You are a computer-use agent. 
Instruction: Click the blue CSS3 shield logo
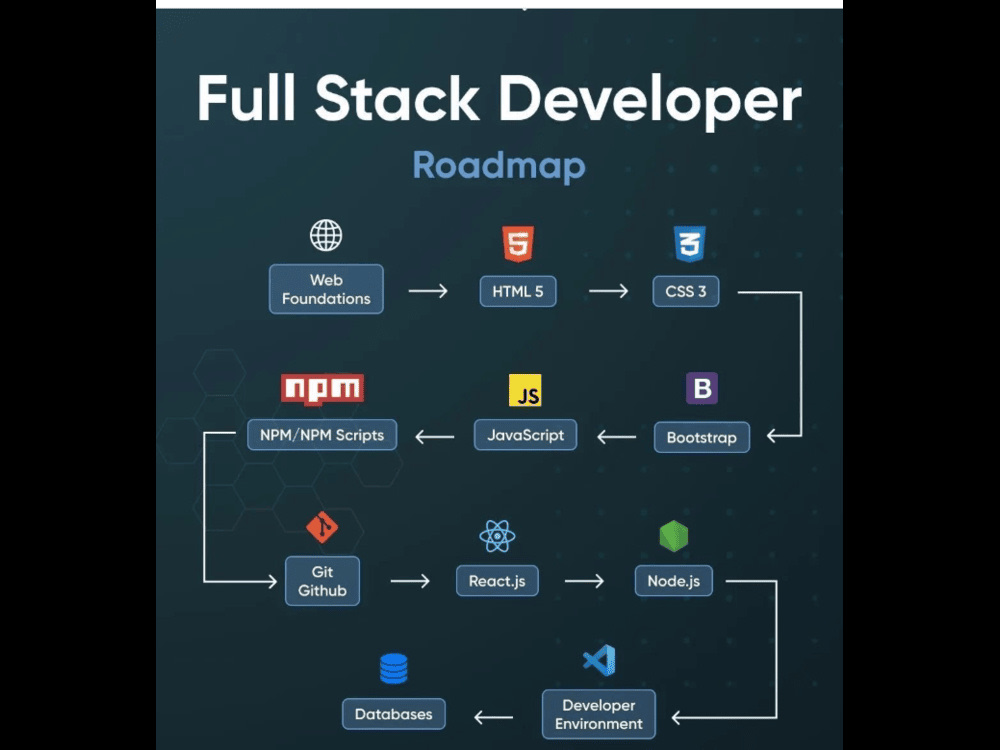coord(689,244)
